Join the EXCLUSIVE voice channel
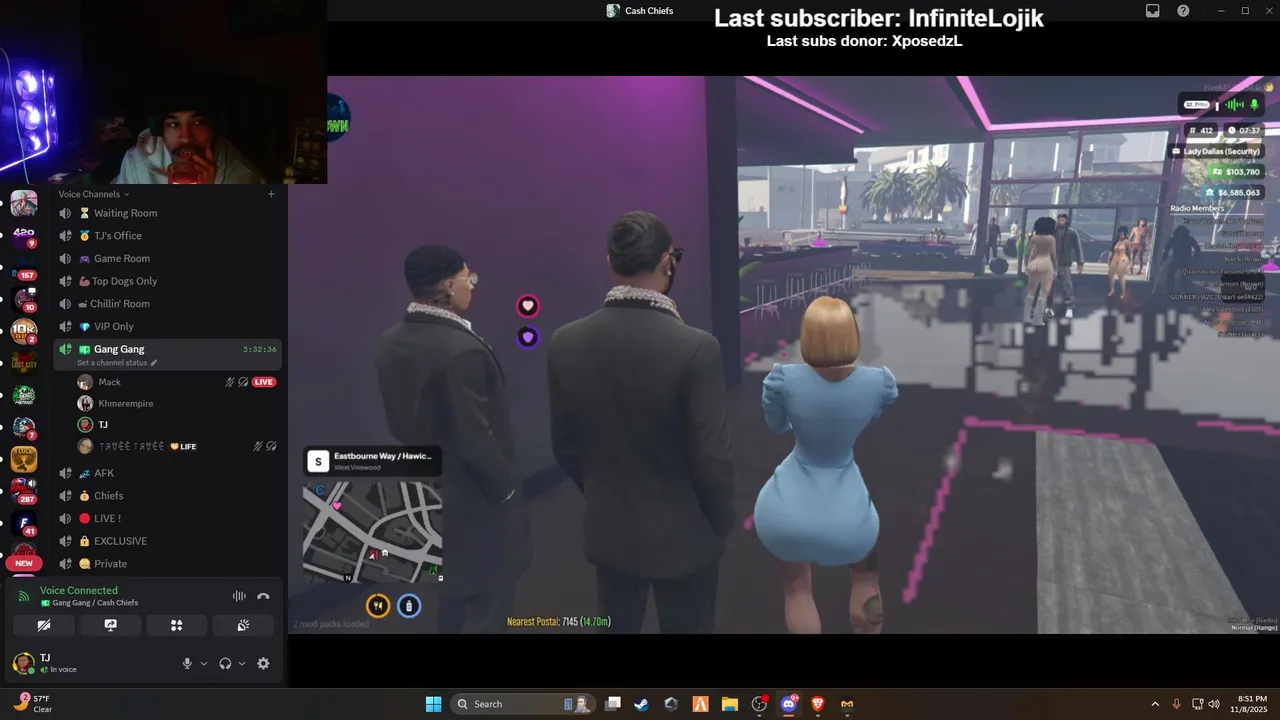Screen dimensions: 1280x720 [168, 541]
